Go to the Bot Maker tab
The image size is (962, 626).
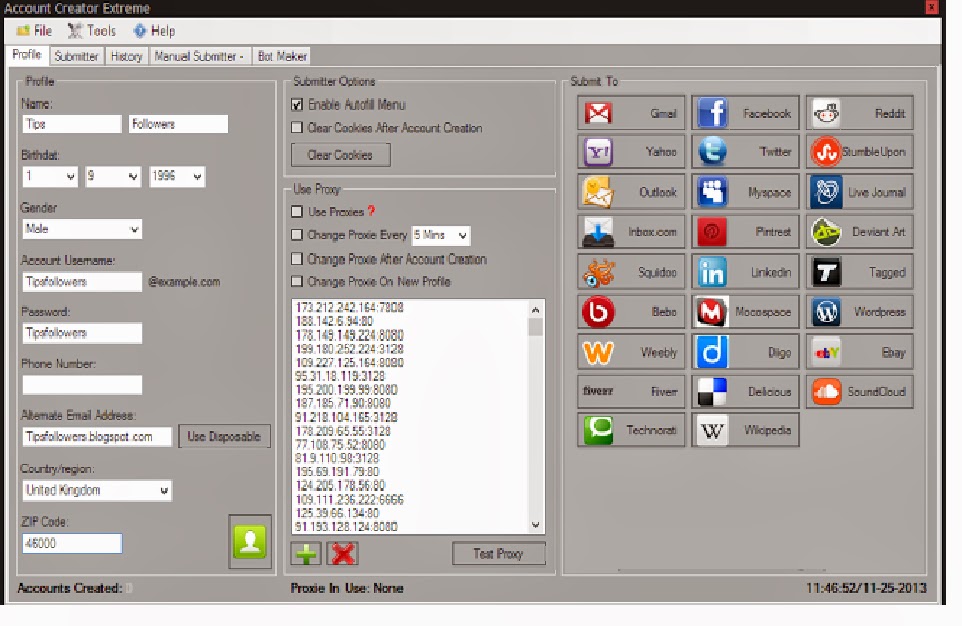(282, 56)
